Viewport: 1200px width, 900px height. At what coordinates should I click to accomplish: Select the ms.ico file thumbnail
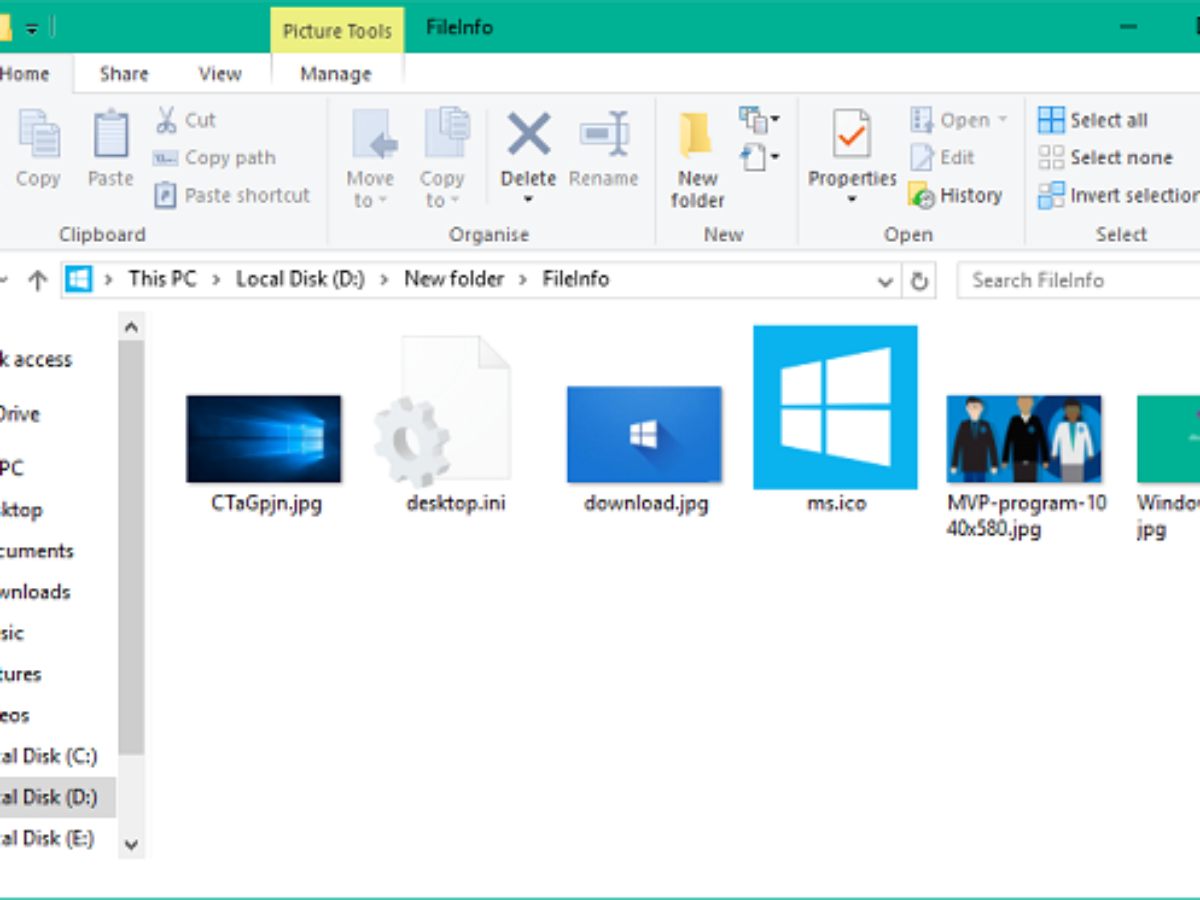point(835,408)
